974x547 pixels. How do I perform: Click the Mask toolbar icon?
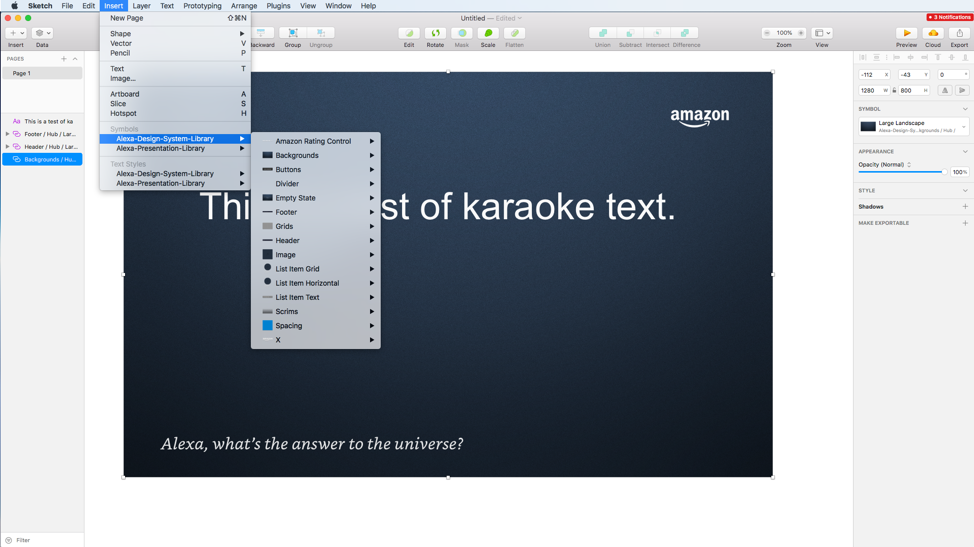(x=462, y=33)
